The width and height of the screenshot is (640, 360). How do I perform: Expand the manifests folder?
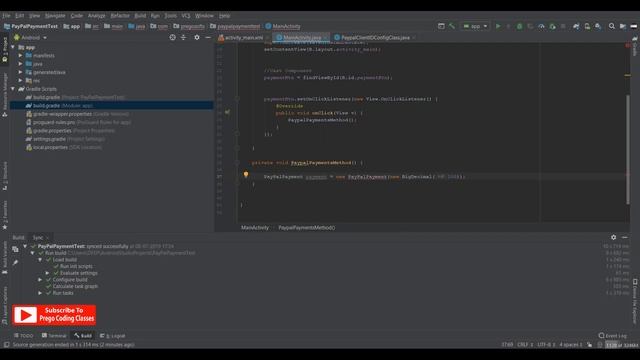click(x=20, y=56)
